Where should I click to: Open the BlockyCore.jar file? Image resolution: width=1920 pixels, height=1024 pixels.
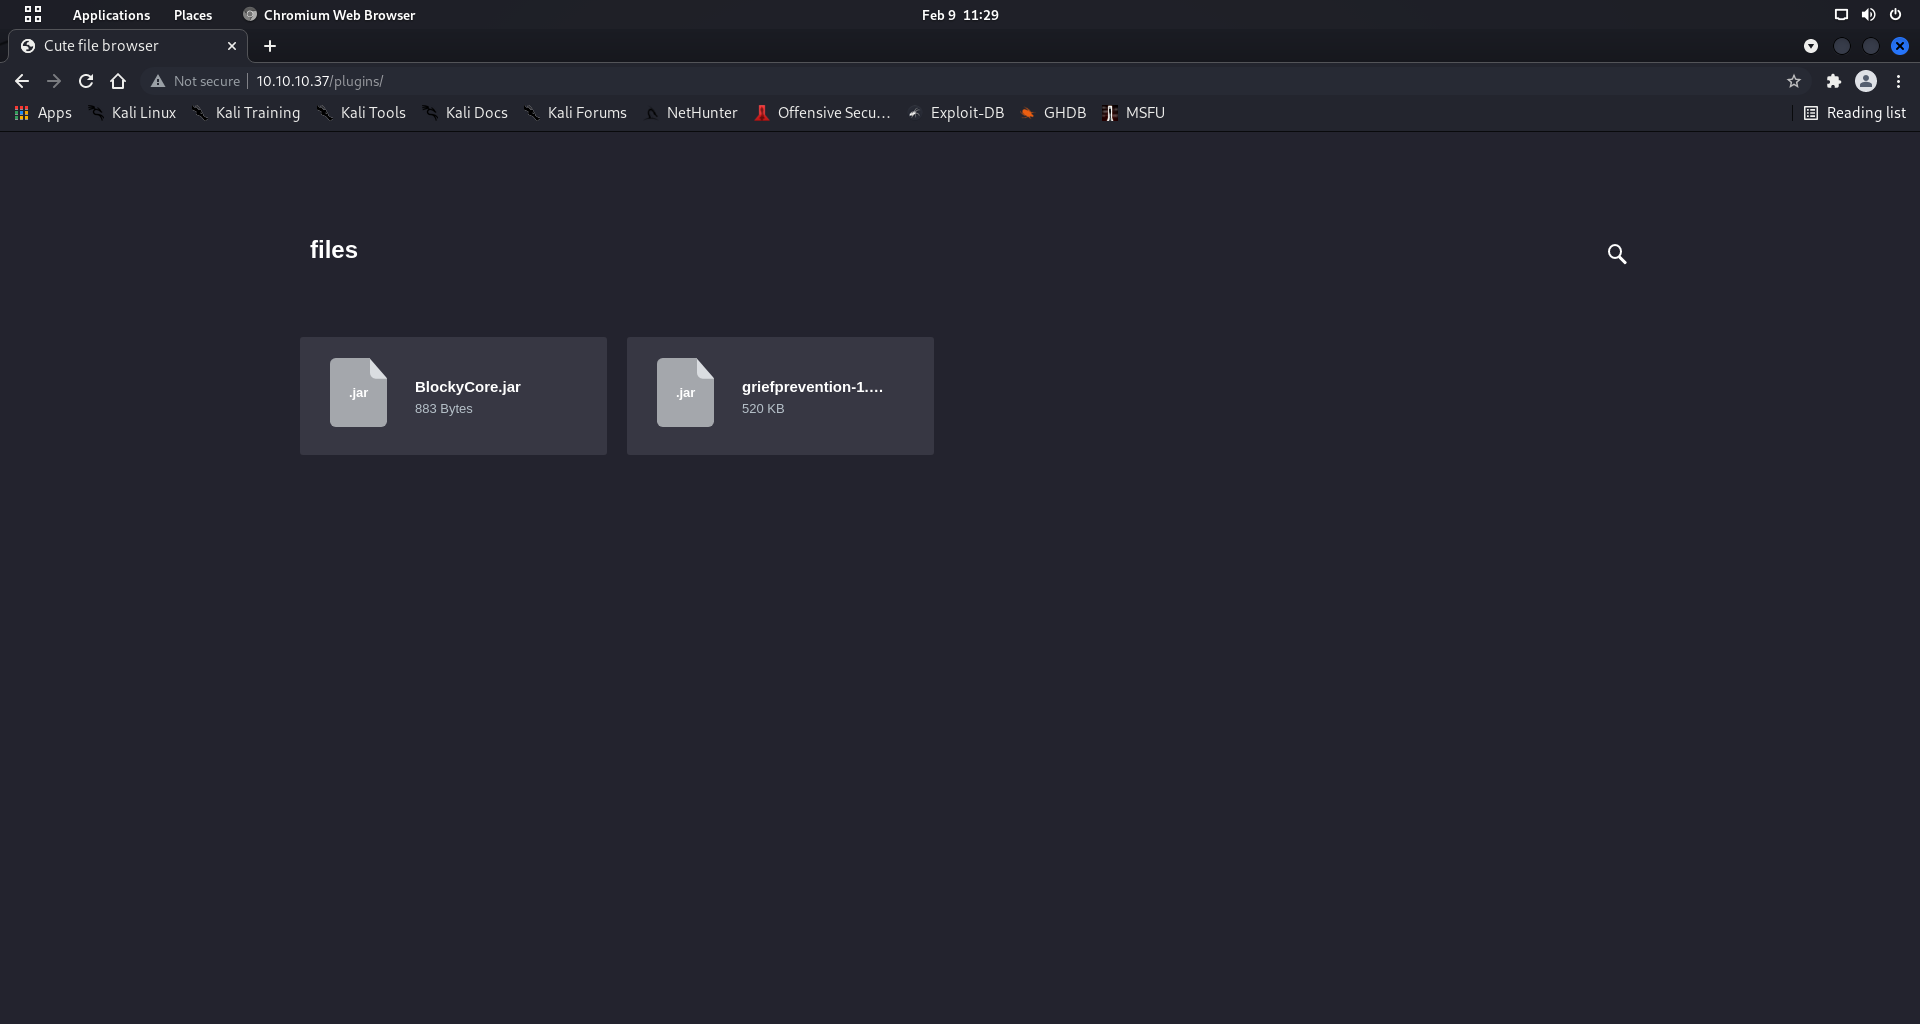[453, 396]
